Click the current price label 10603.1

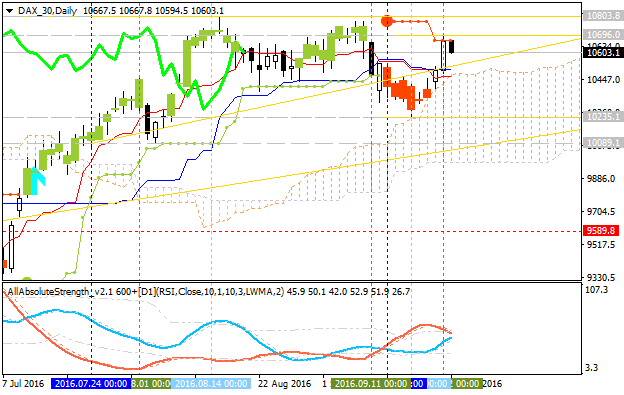tap(603, 53)
